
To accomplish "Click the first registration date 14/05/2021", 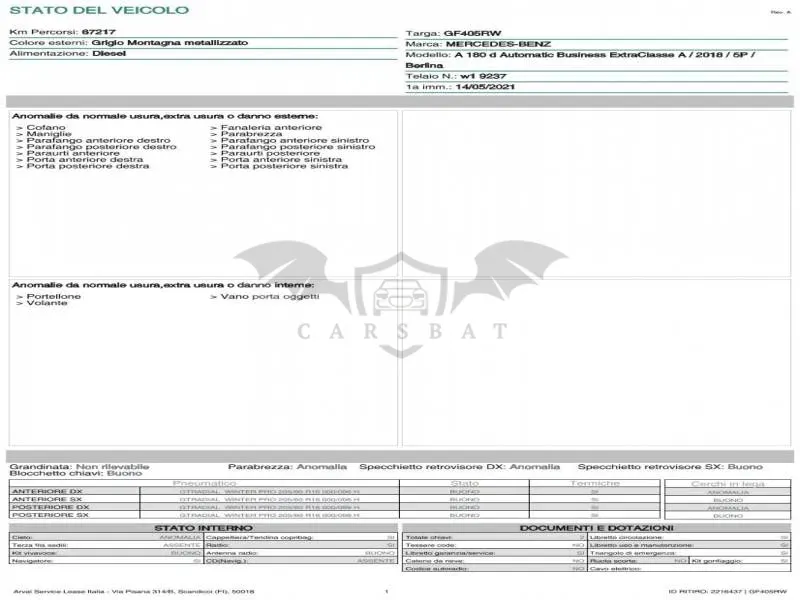I will [485, 87].
